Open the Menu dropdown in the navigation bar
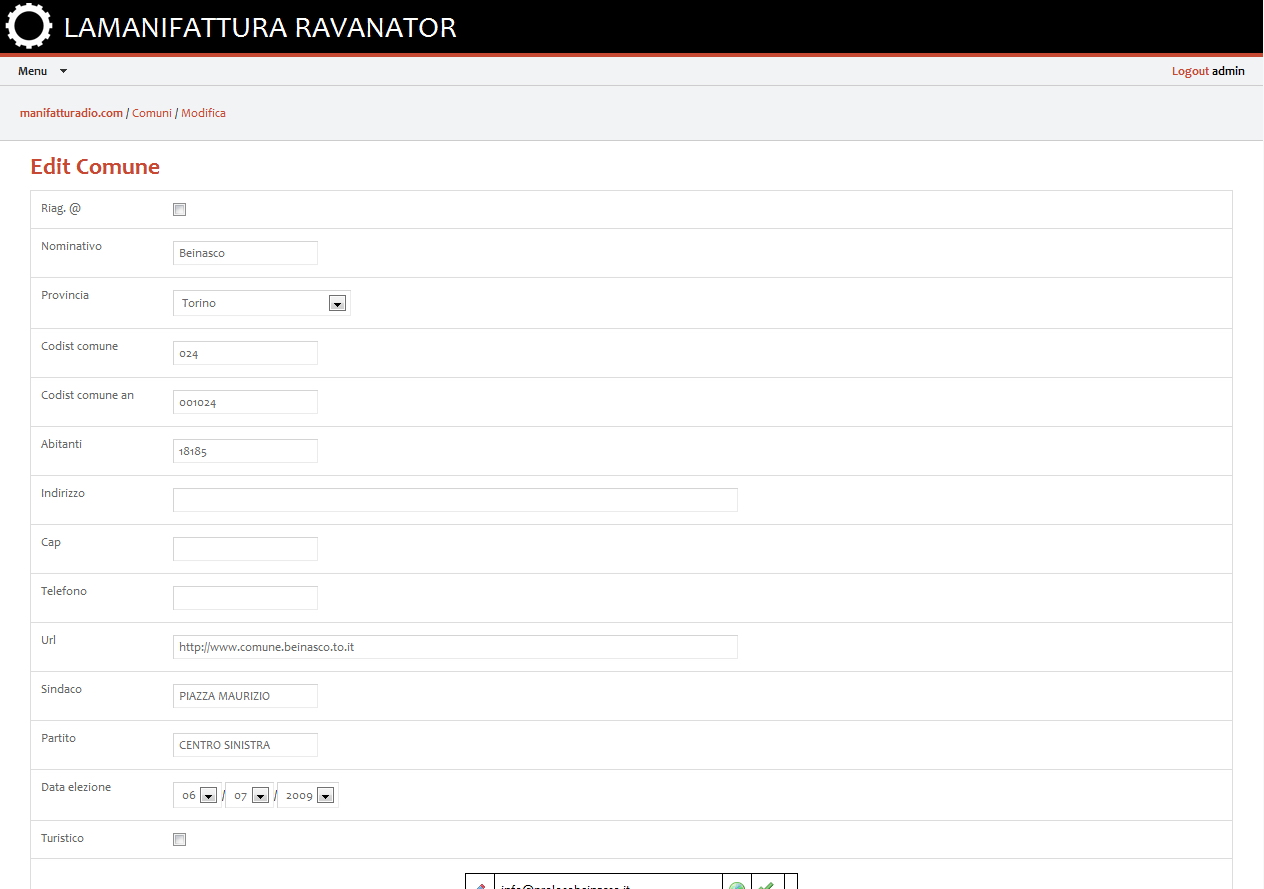This screenshot has width=1264, height=889. (41, 71)
